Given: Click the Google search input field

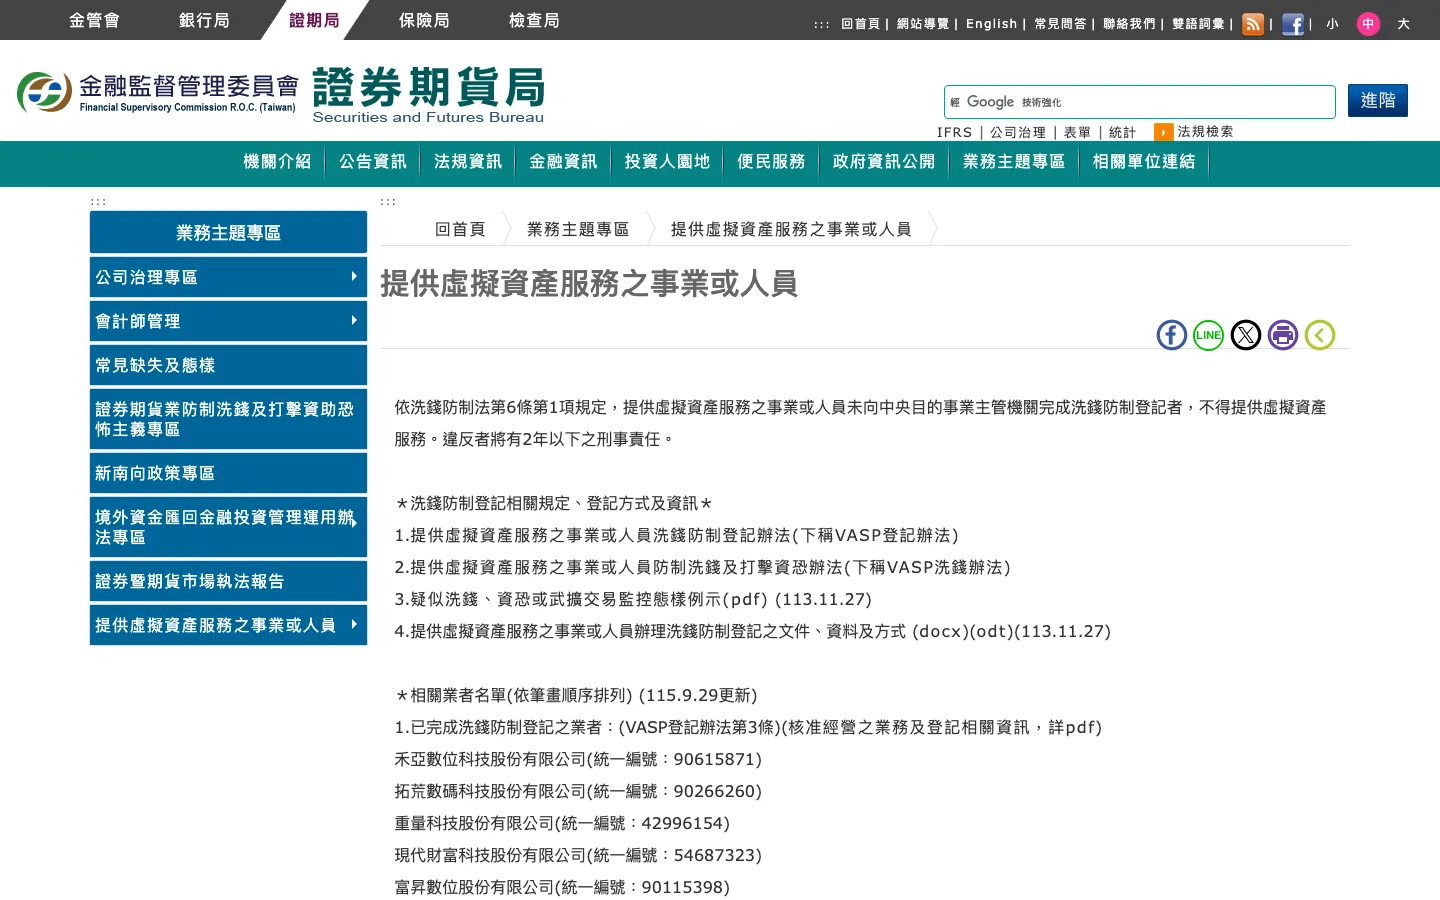Looking at the screenshot, I should pyautogui.click(x=1140, y=102).
